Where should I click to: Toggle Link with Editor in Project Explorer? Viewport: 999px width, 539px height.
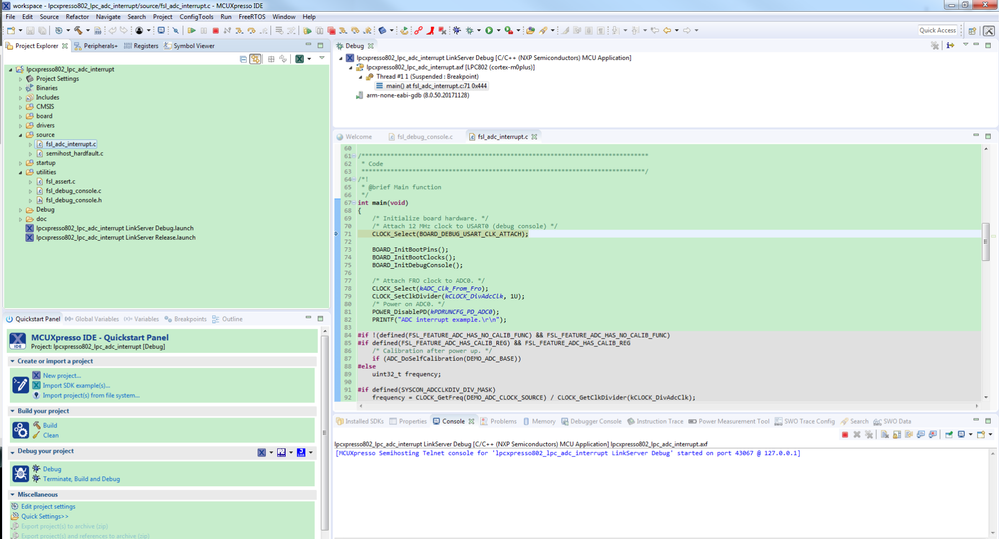255,59
